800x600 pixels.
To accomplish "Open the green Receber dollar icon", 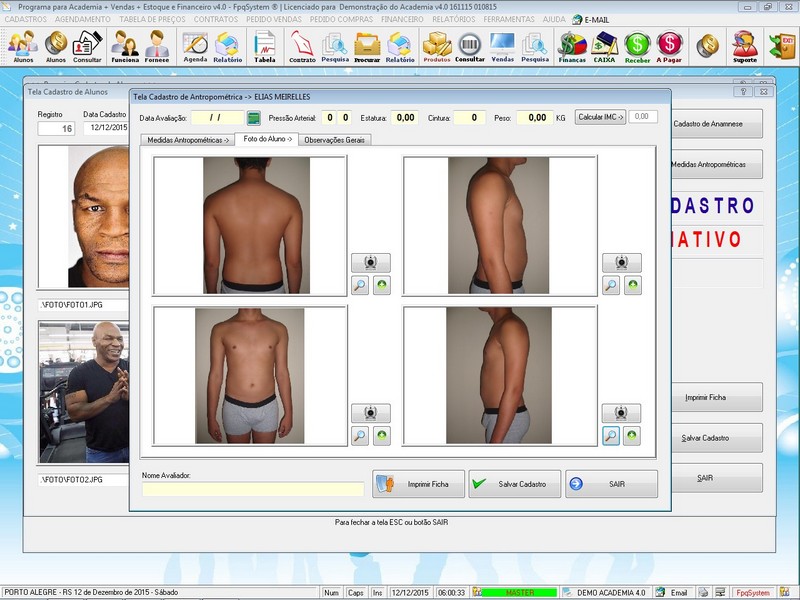I will [x=637, y=46].
